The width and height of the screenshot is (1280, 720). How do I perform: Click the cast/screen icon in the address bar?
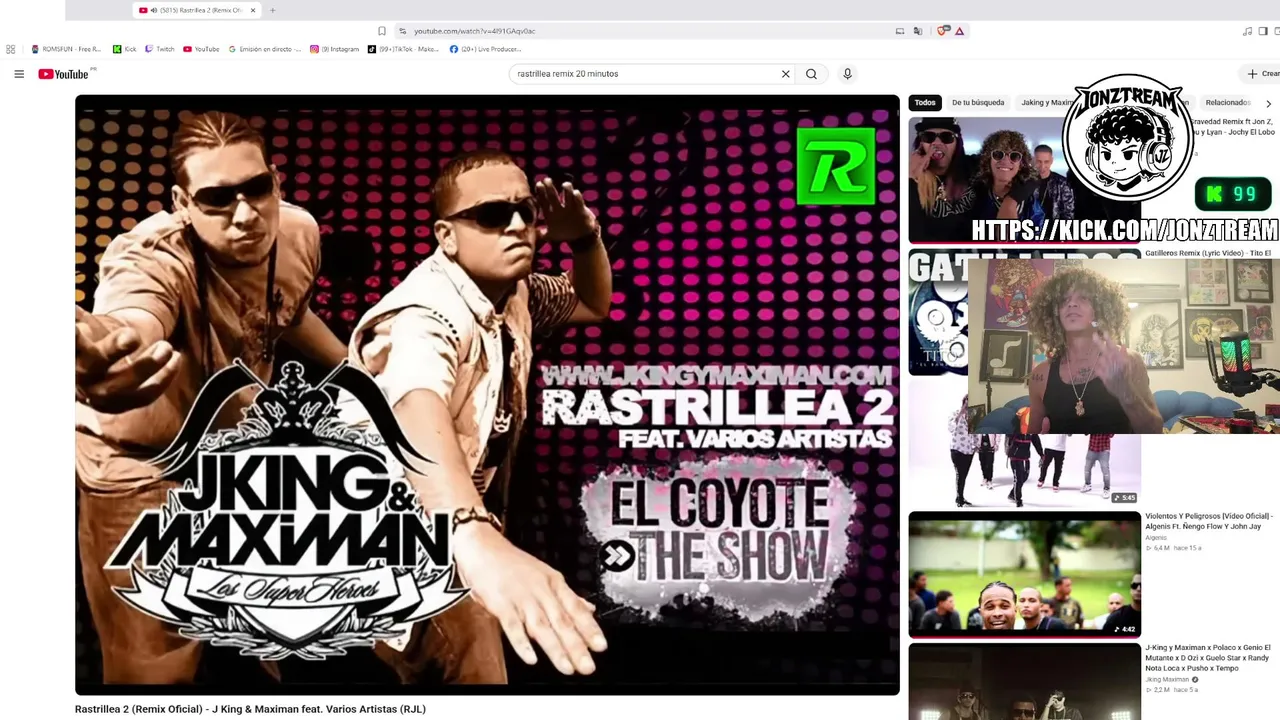coord(900,31)
